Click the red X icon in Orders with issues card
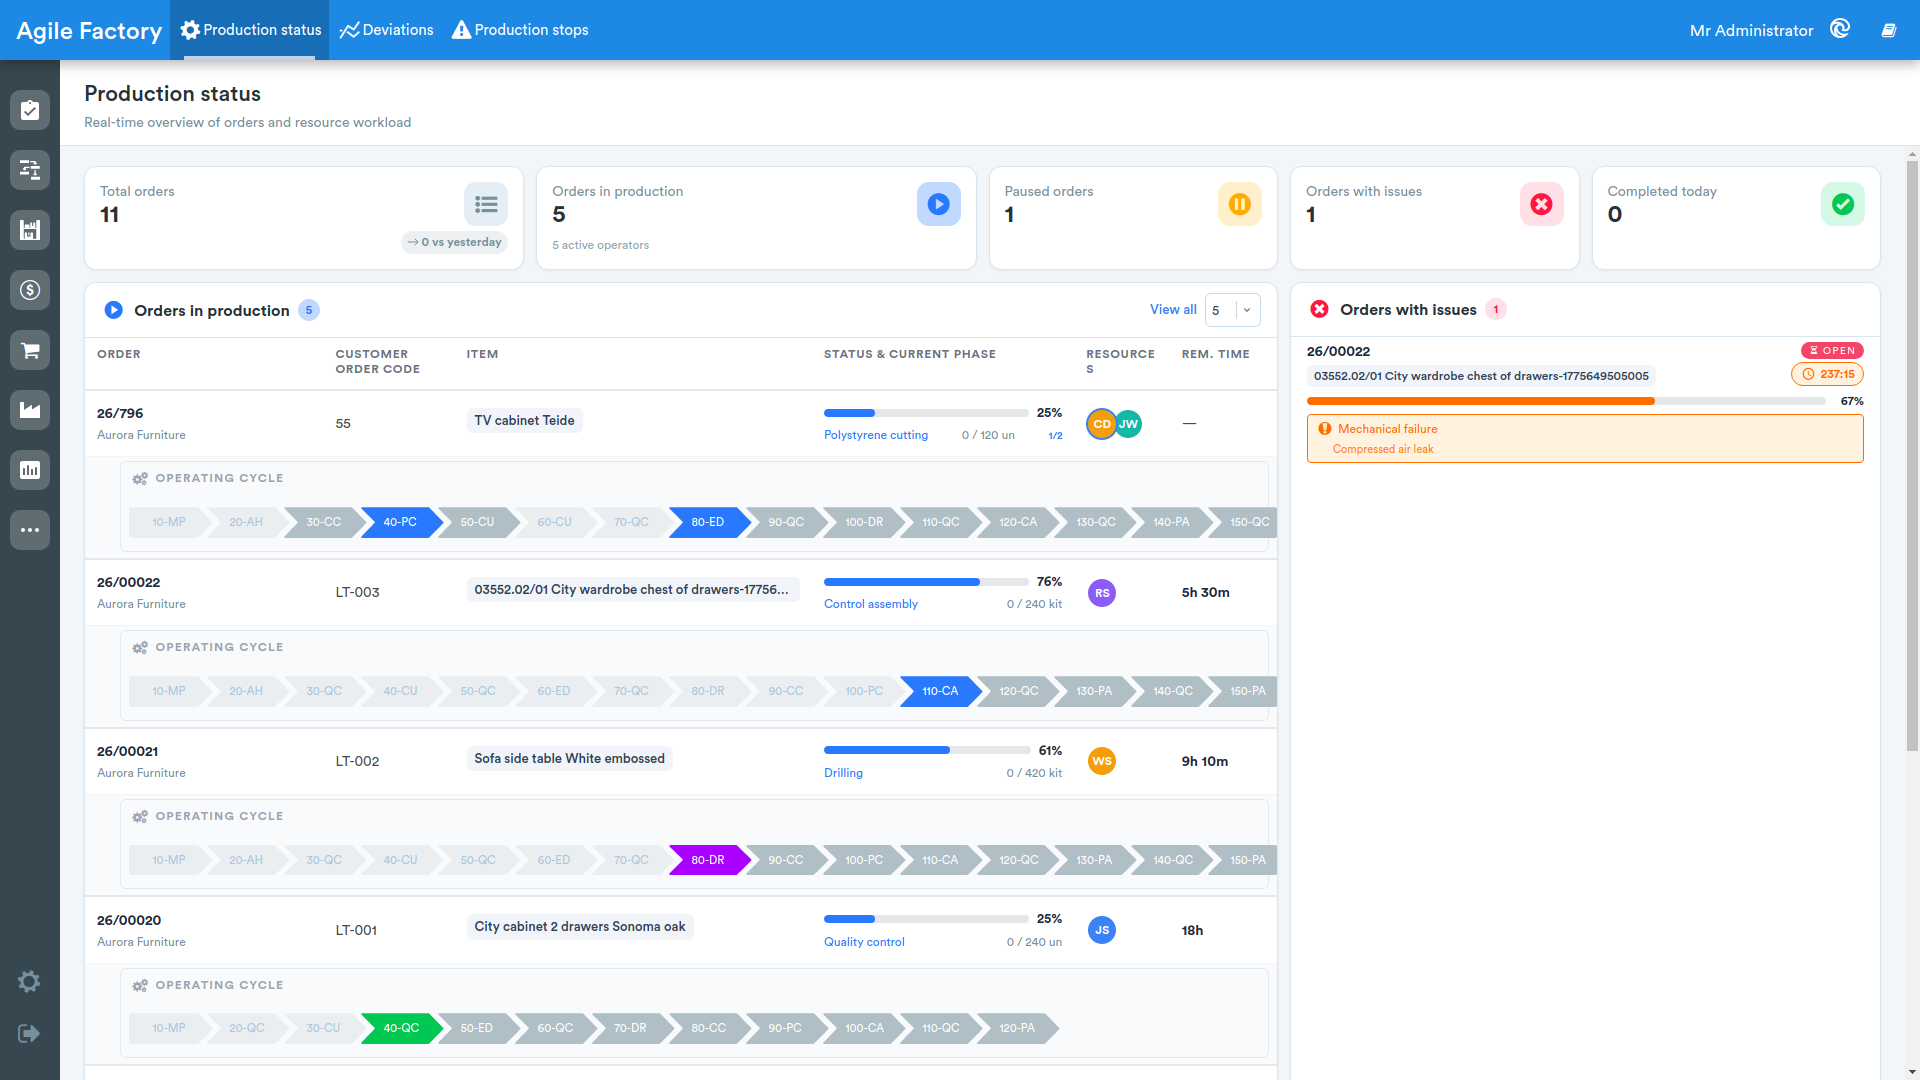Viewport: 1920px width, 1080px height. (x=1542, y=204)
